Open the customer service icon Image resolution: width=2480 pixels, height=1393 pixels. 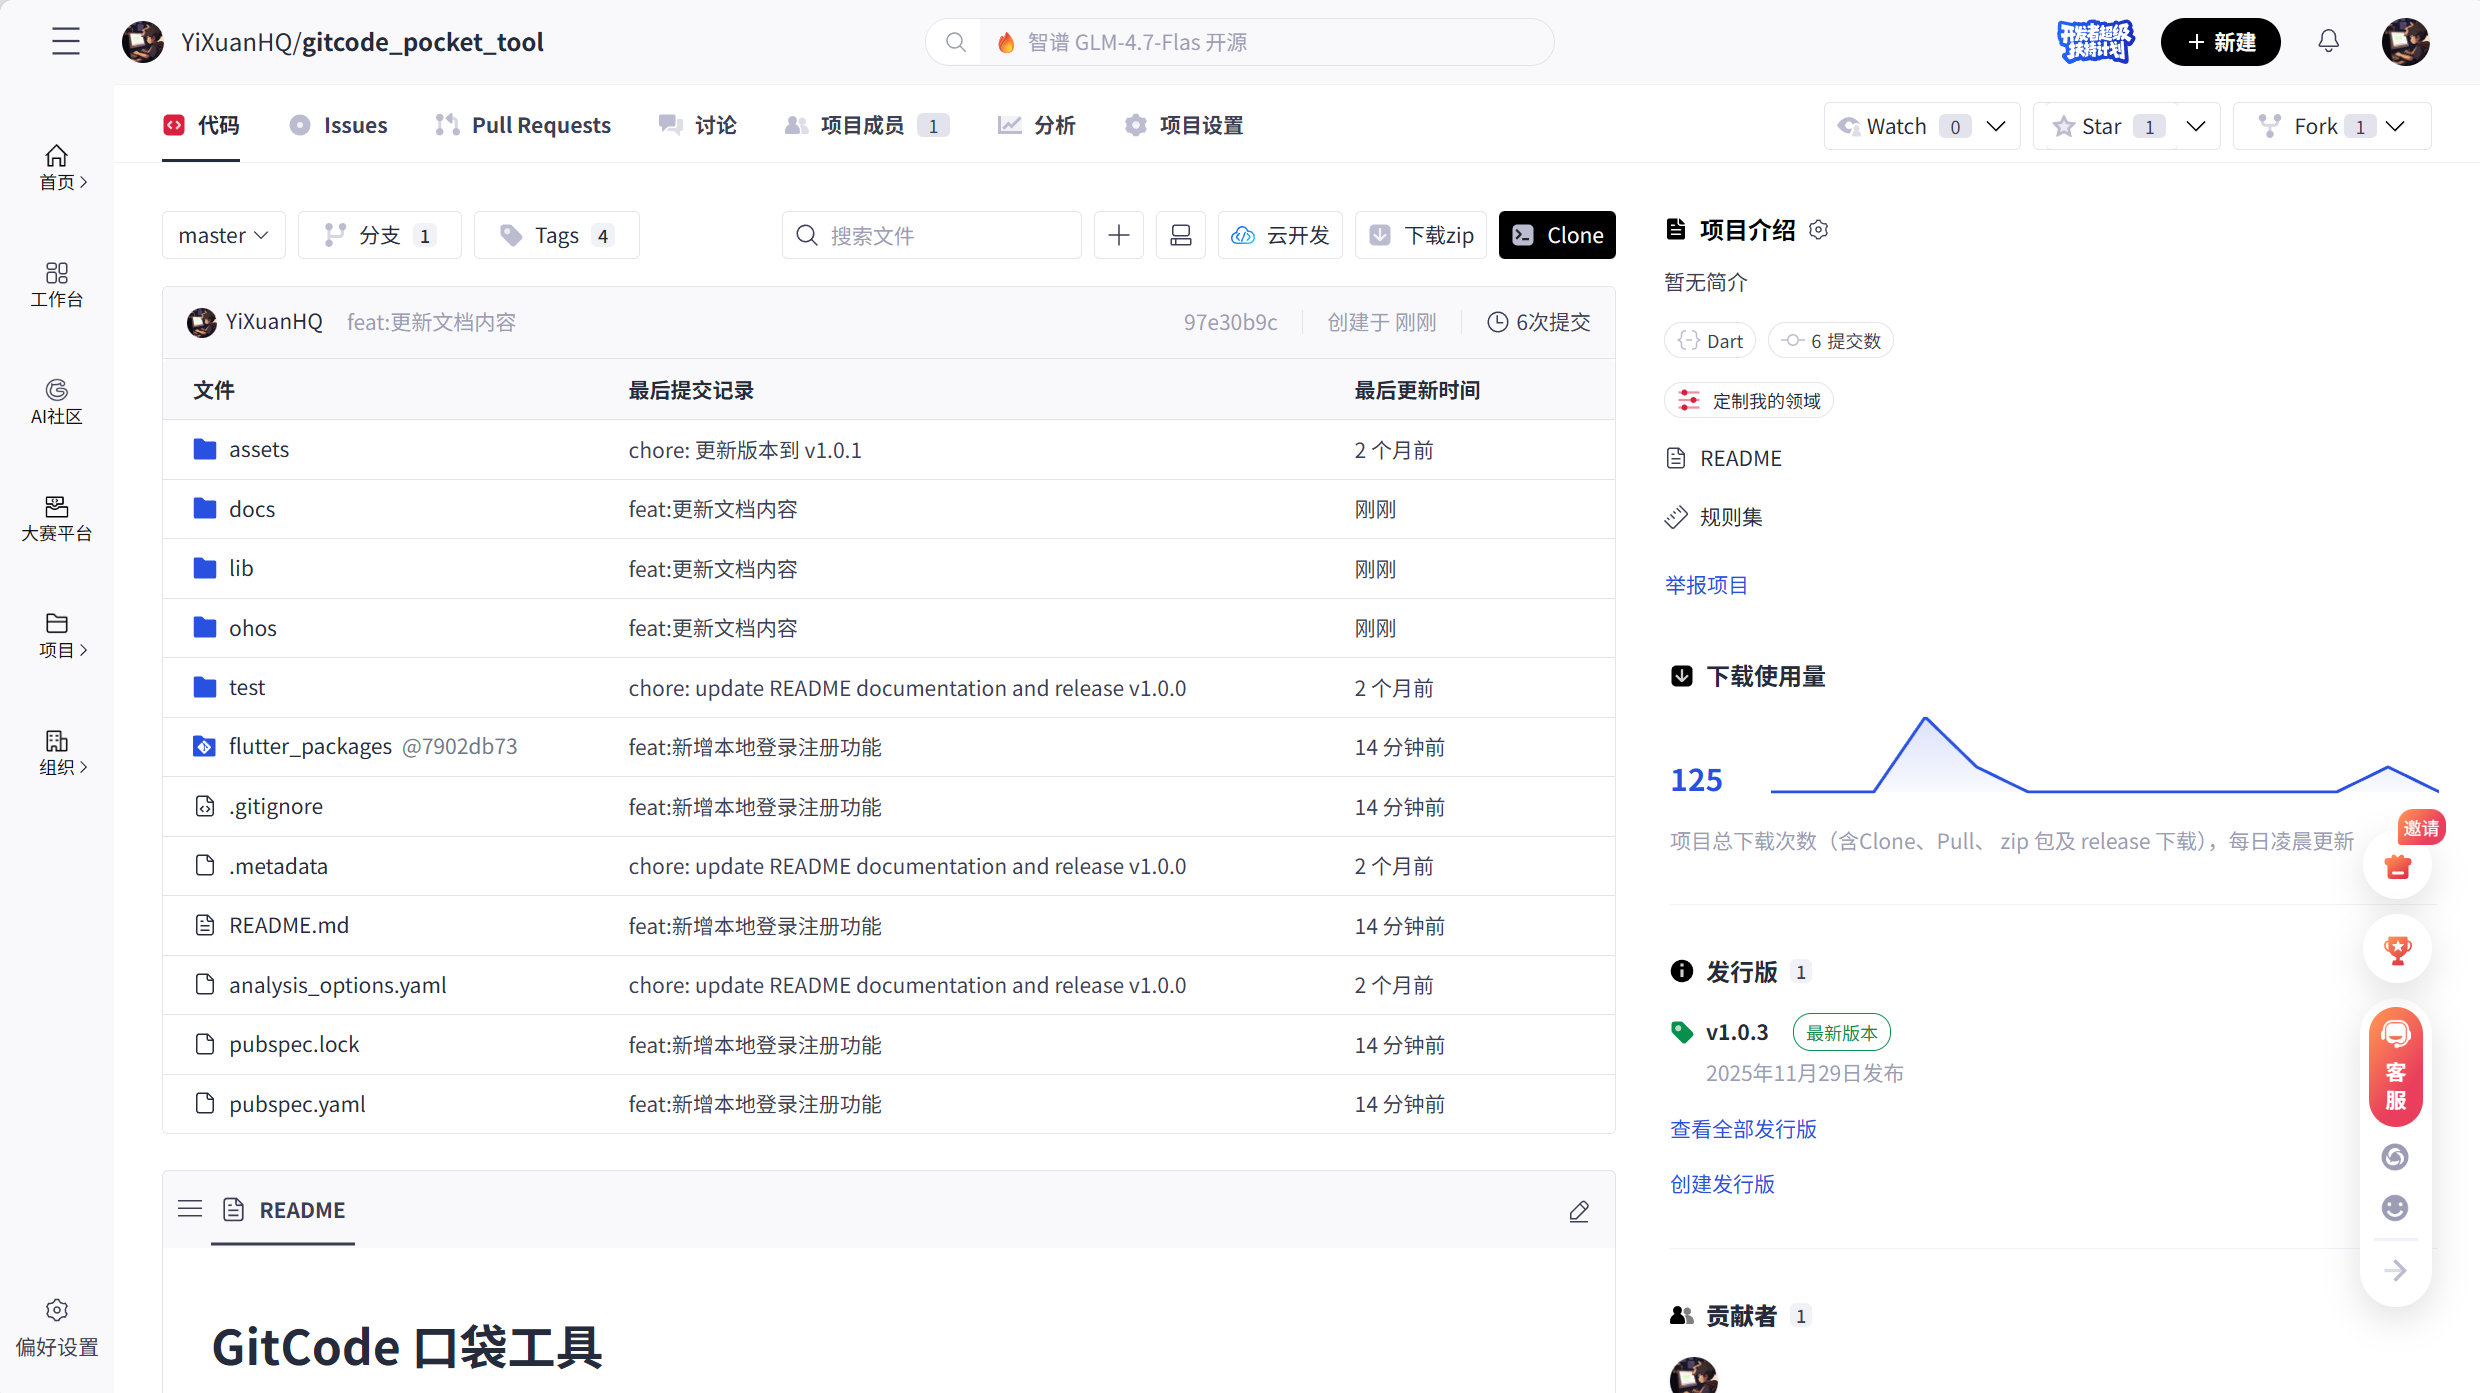[2395, 1066]
